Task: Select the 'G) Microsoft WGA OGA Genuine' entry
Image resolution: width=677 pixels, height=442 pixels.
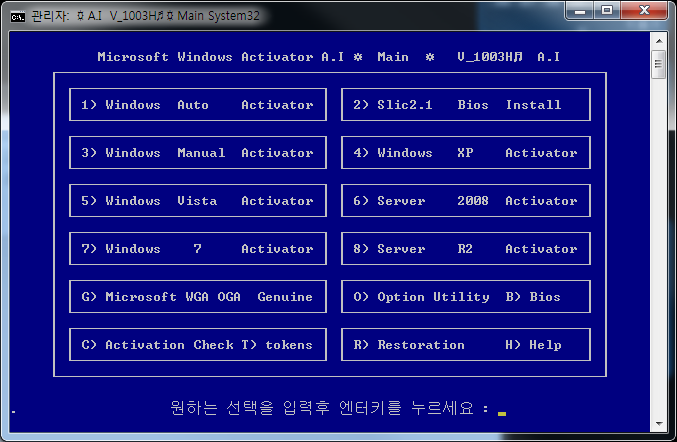Action: point(198,296)
